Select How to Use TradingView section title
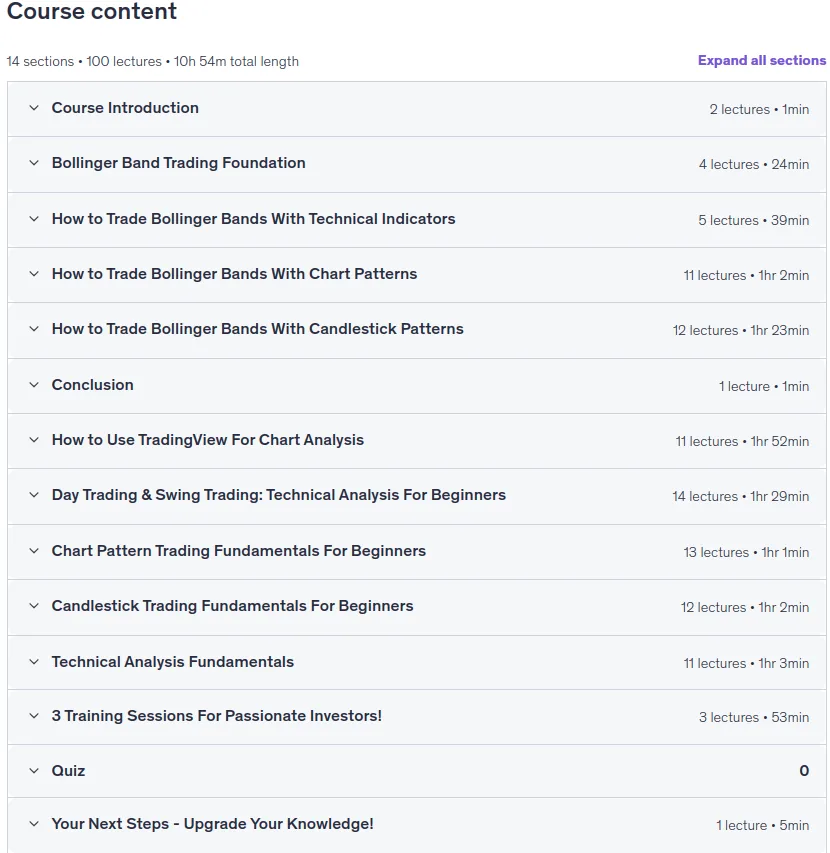This screenshot has width=830, height=853. point(208,440)
